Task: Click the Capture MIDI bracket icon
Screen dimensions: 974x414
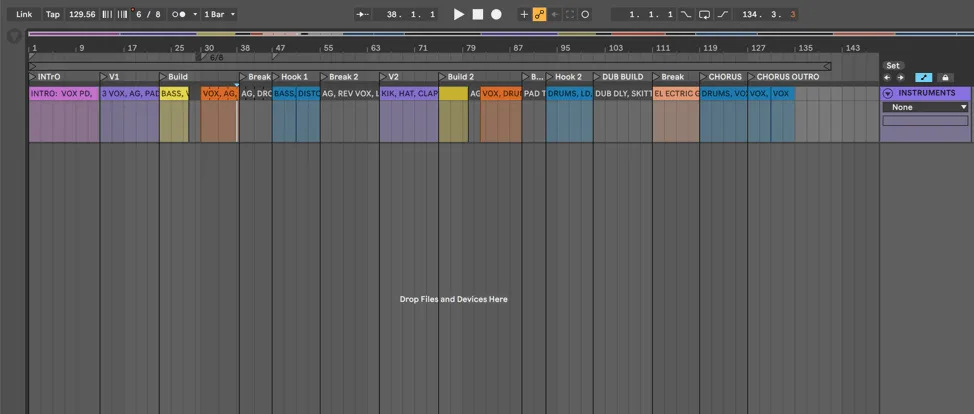Action: click(x=570, y=14)
